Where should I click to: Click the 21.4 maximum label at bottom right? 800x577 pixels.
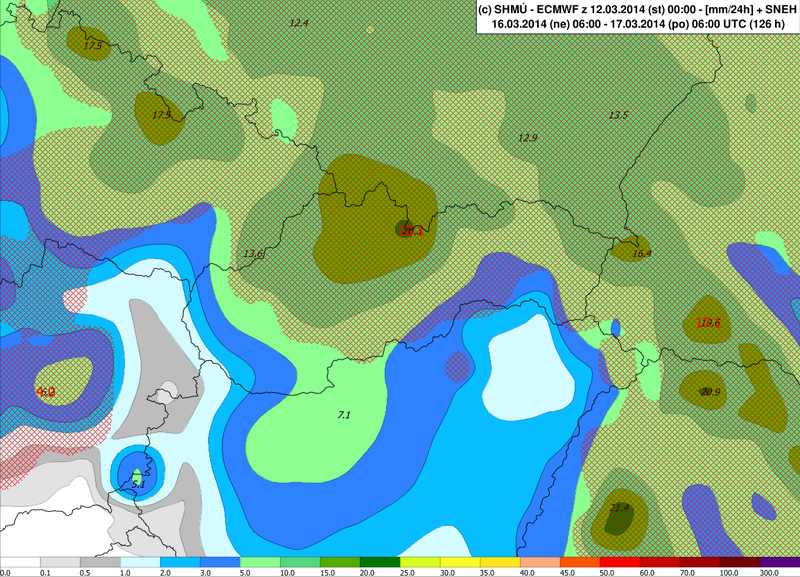(619, 508)
